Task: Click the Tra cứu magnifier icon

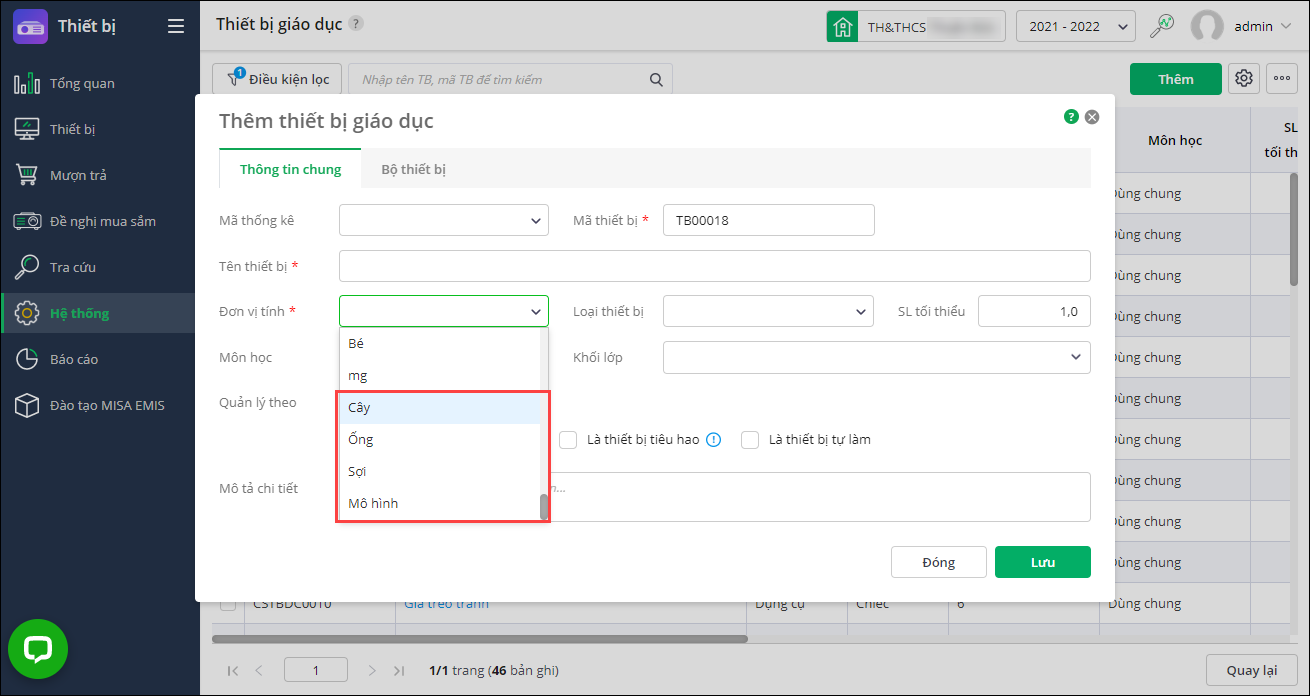Action: click(x=27, y=267)
